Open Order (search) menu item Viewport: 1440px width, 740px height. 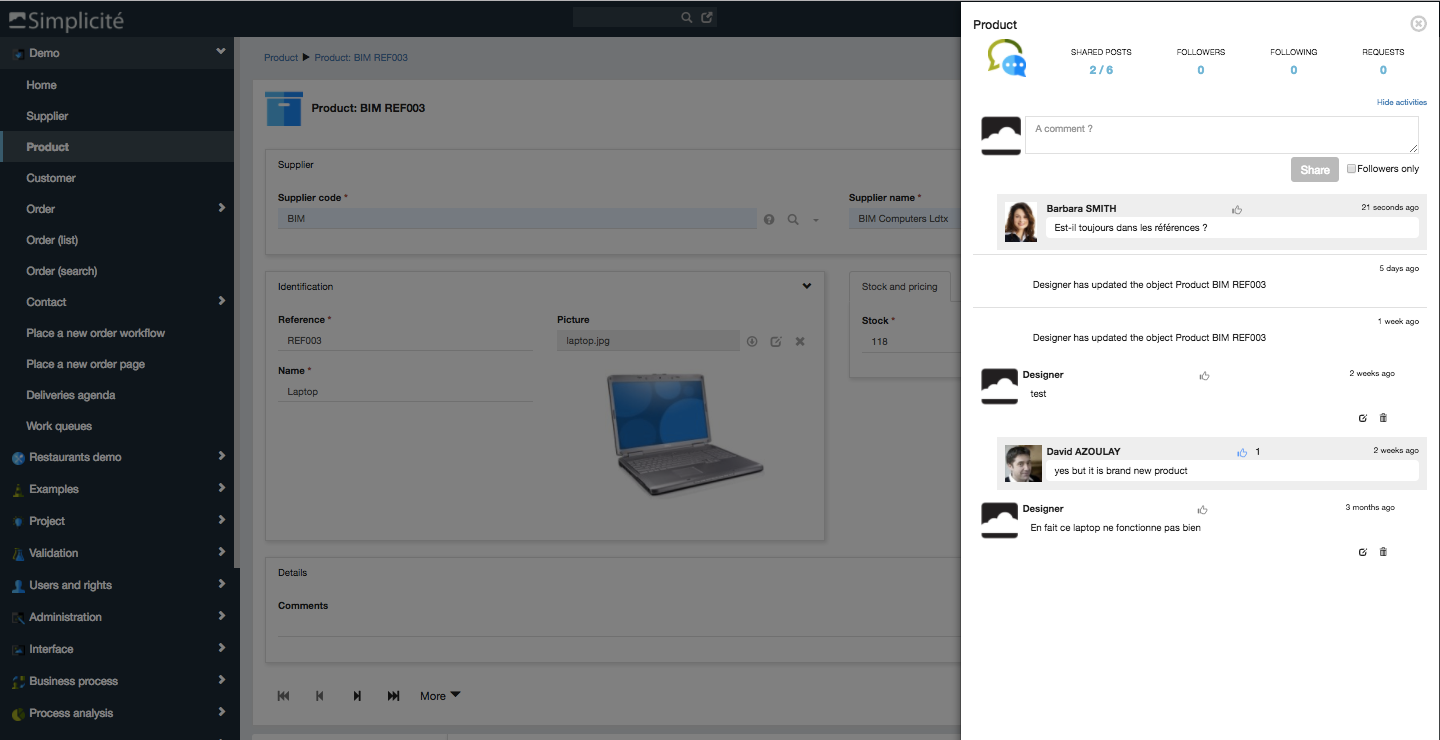click(62, 271)
